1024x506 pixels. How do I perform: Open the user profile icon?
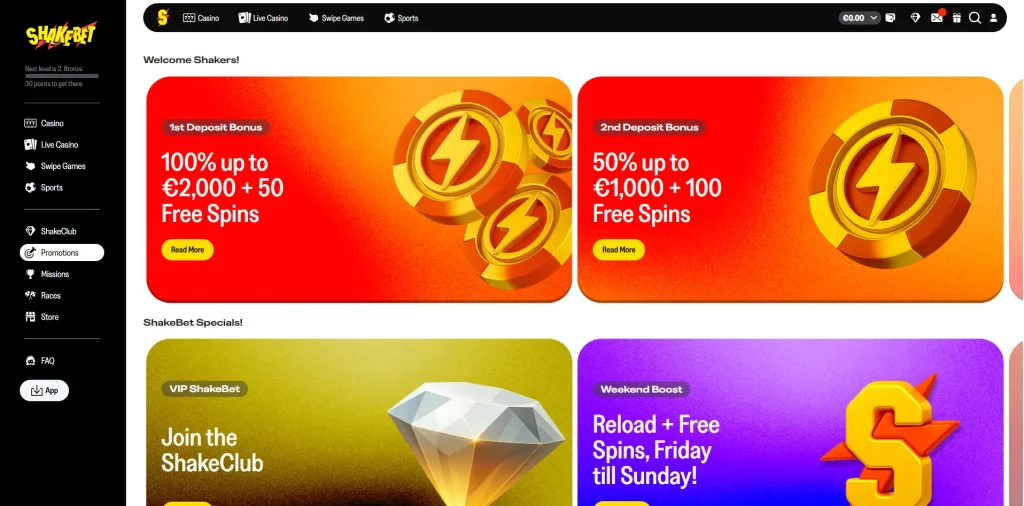coord(993,18)
